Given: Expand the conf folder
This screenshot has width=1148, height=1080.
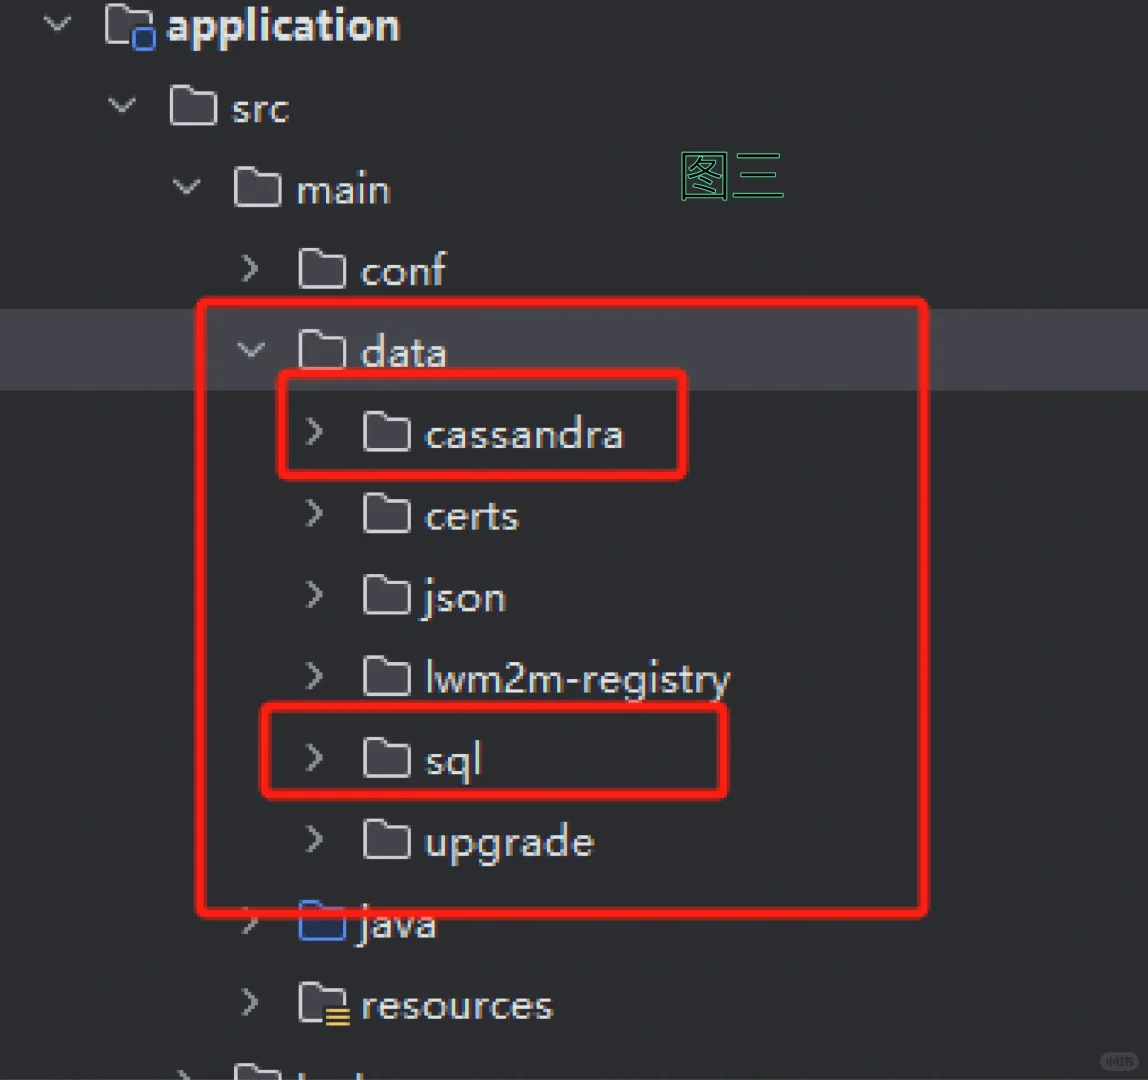Looking at the screenshot, I should (x=250, y=269).
